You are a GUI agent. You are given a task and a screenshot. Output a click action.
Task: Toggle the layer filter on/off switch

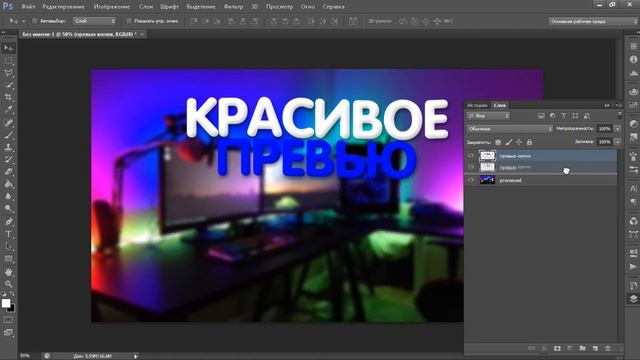[x=620, y=116]
